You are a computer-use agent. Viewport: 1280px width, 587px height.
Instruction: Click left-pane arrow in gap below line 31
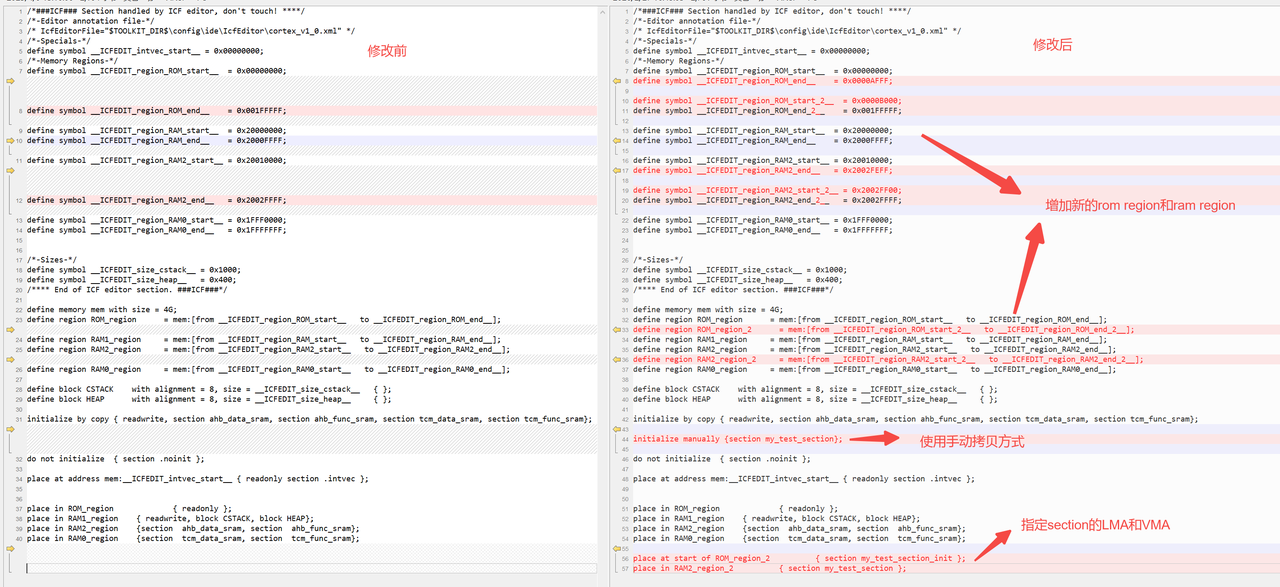(10, 428)
